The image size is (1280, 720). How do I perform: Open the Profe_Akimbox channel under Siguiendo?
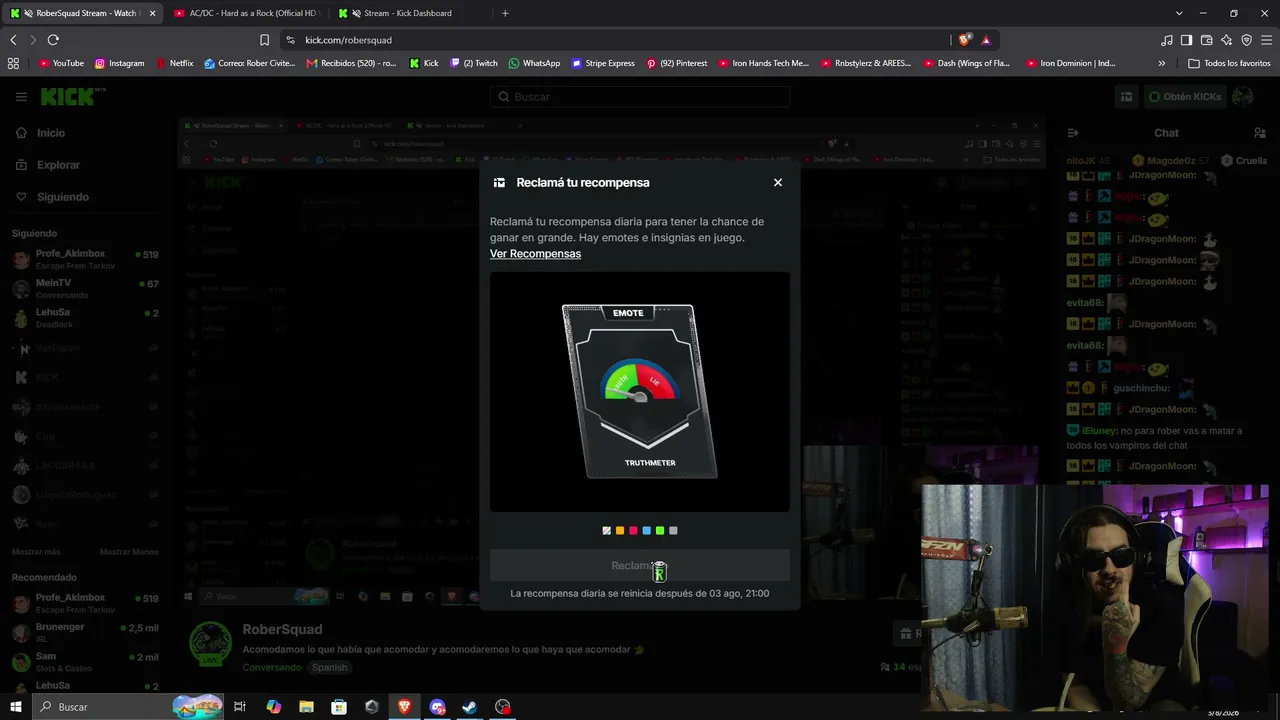coord(85,259)
